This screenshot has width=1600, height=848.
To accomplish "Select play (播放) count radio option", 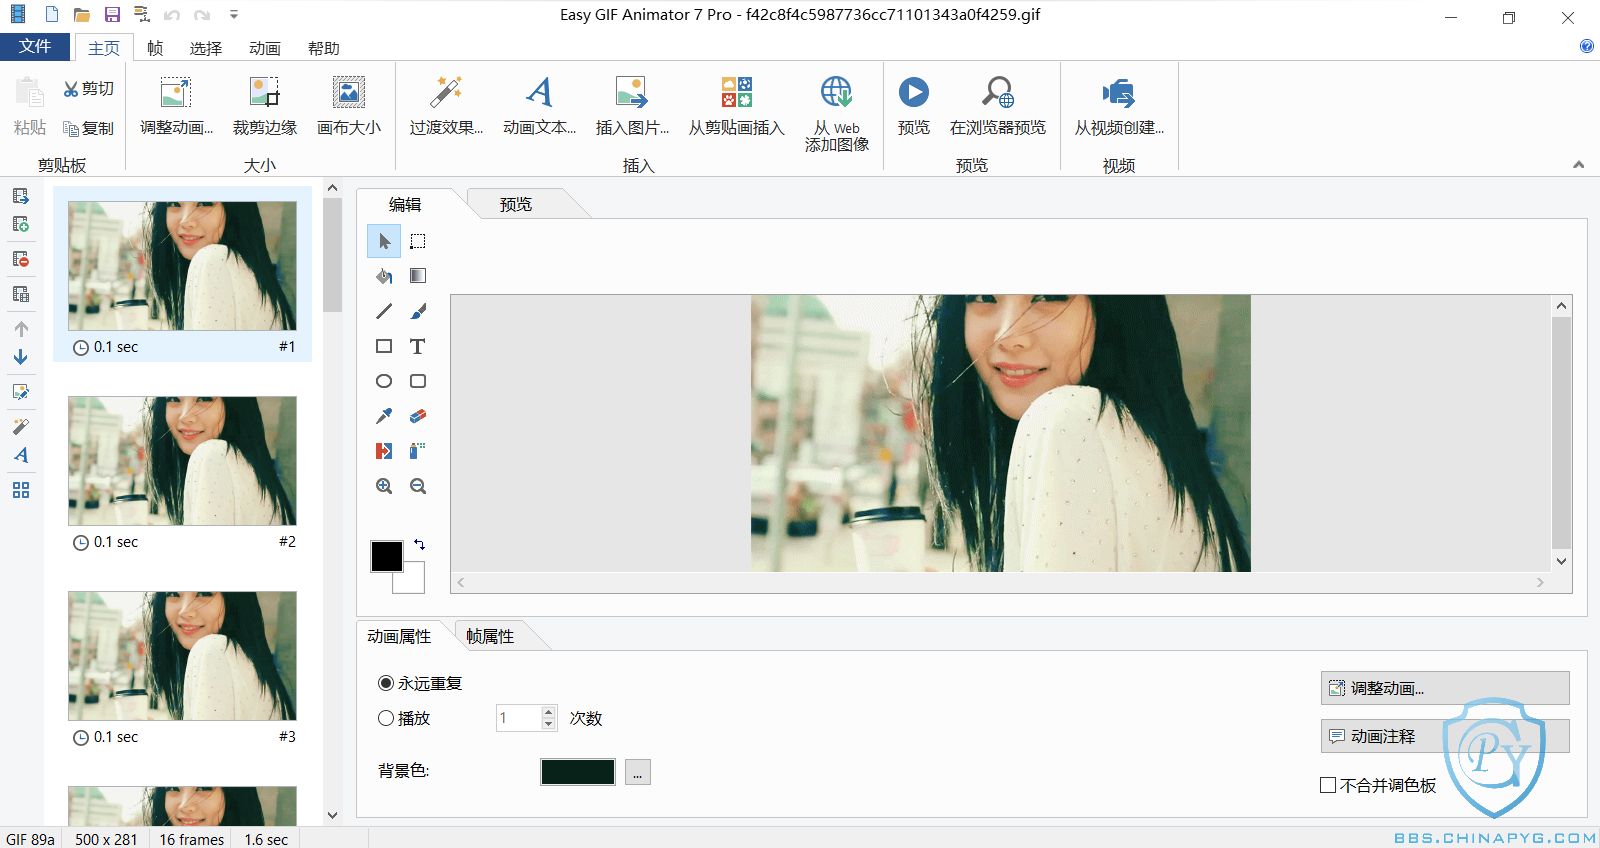I will (x=386, y=718).
